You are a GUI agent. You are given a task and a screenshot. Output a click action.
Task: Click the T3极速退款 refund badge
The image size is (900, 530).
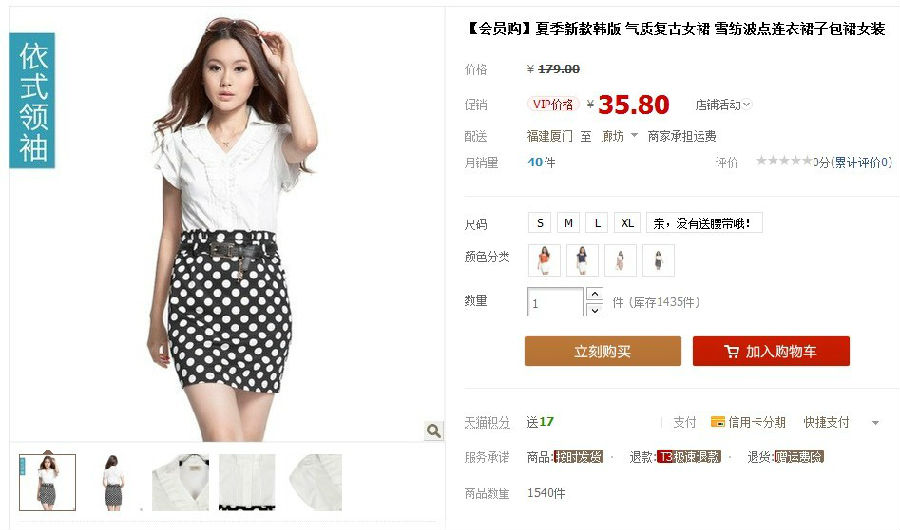[689, 457]
